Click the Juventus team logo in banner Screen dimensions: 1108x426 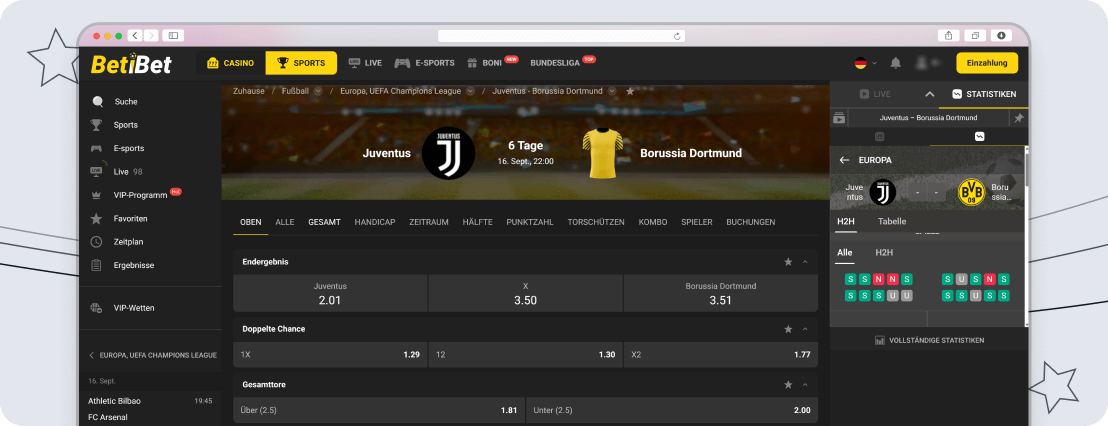pyautogui.click(x=448, y=153)
